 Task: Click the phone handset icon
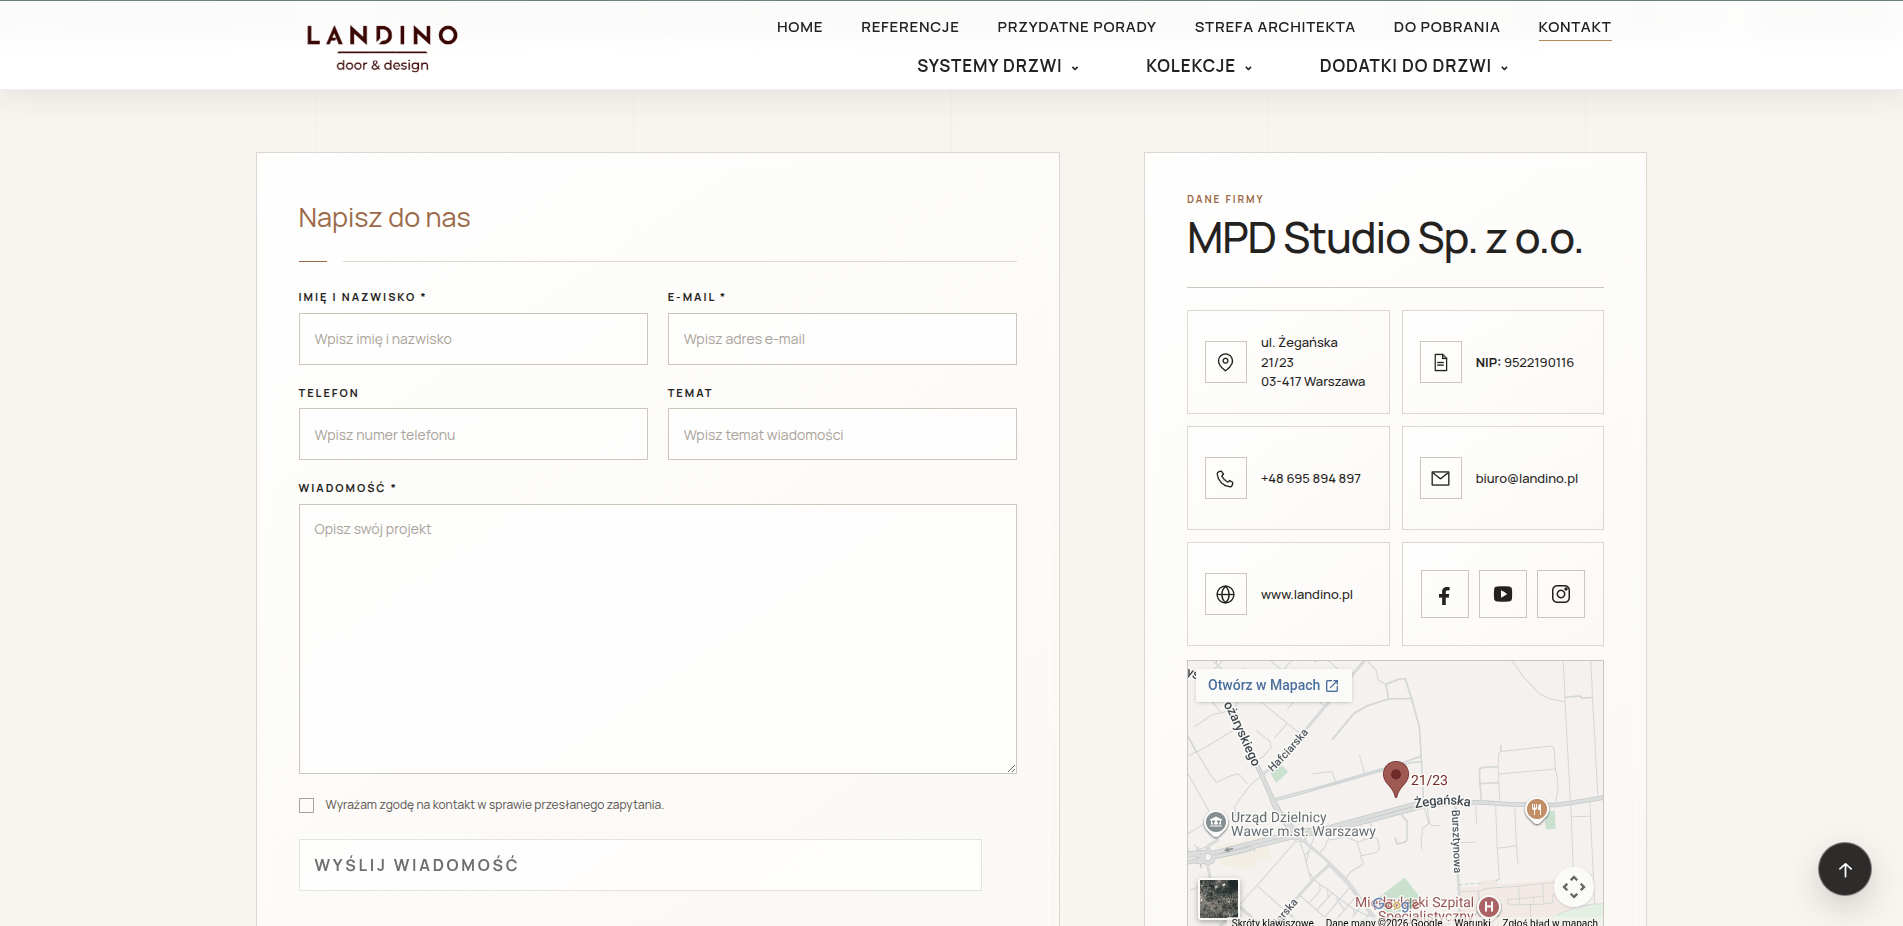(1225, 478)
